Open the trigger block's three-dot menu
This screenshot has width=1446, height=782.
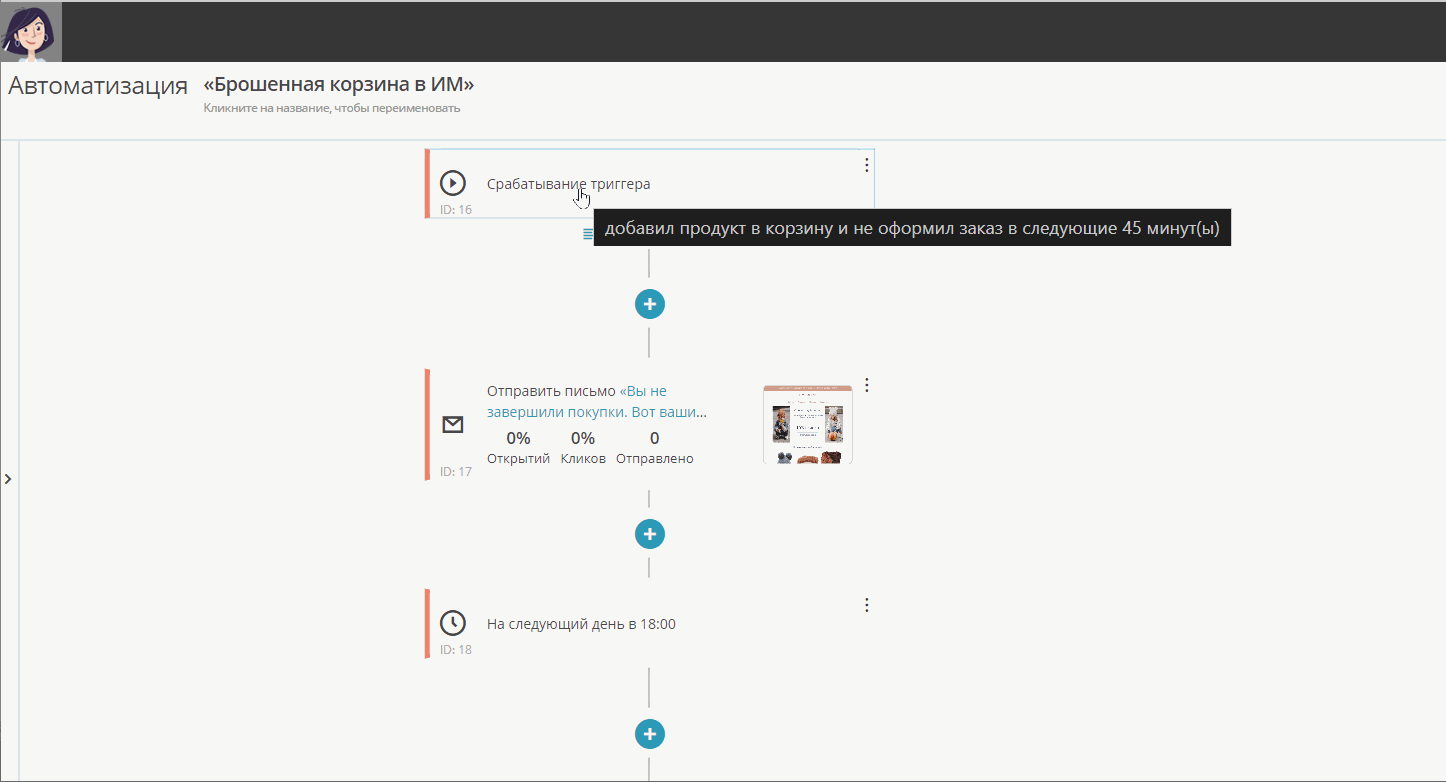point(867,165)
